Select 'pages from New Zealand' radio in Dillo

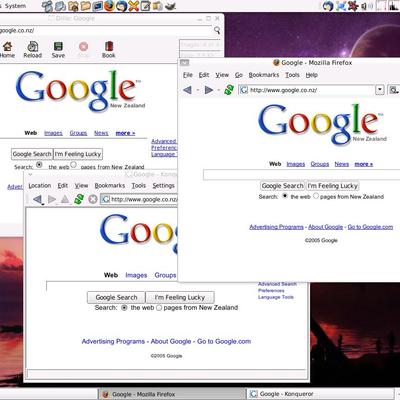[x=73, y=165]
